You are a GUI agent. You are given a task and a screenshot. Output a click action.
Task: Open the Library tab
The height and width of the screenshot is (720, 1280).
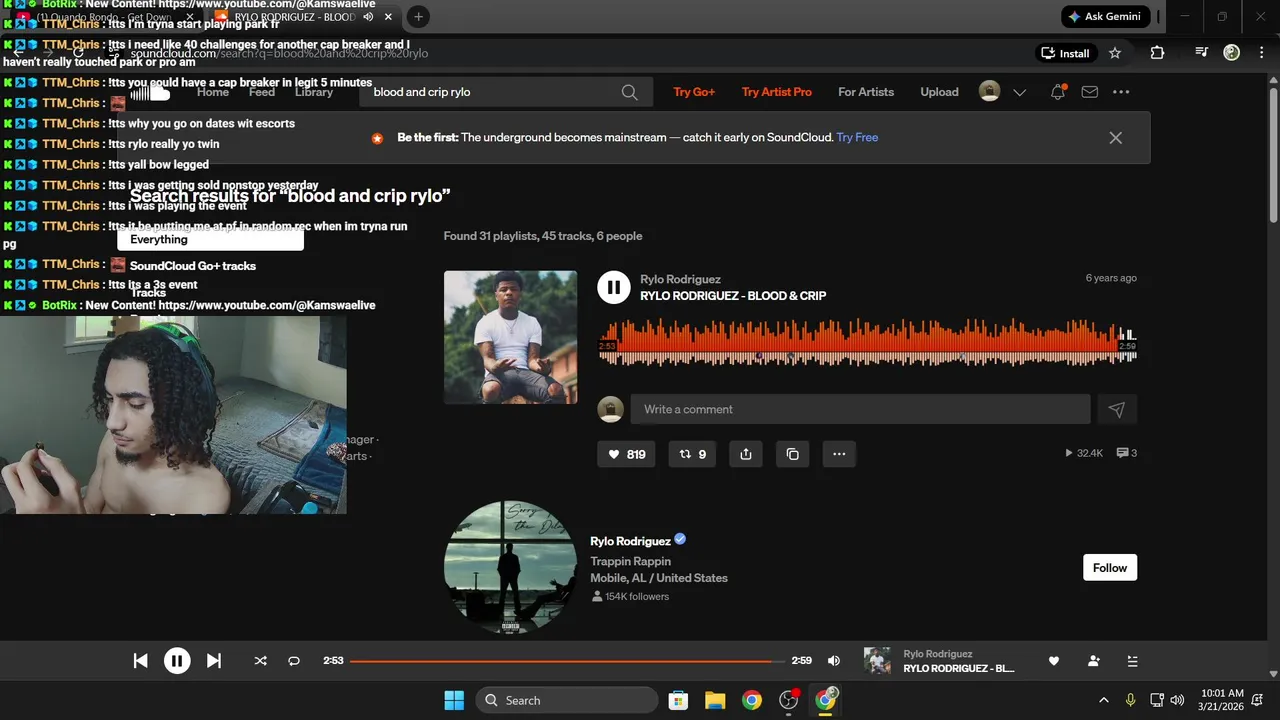[x=314, y=92]
